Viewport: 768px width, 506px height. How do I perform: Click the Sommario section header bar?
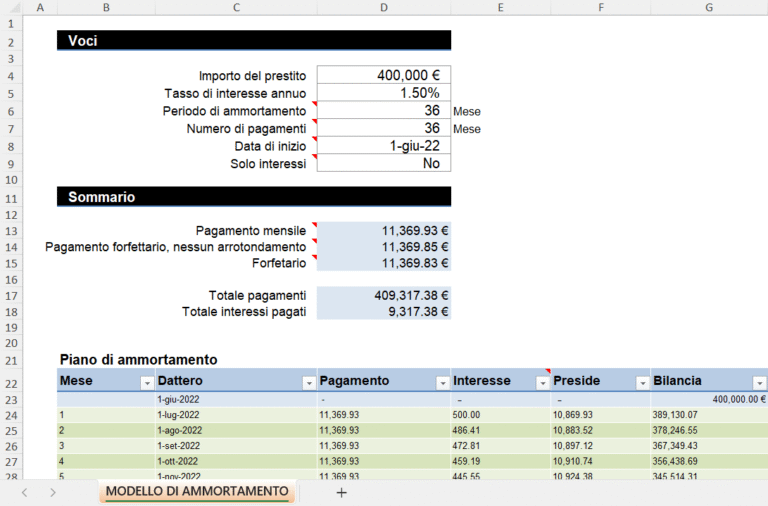point(254,196)
